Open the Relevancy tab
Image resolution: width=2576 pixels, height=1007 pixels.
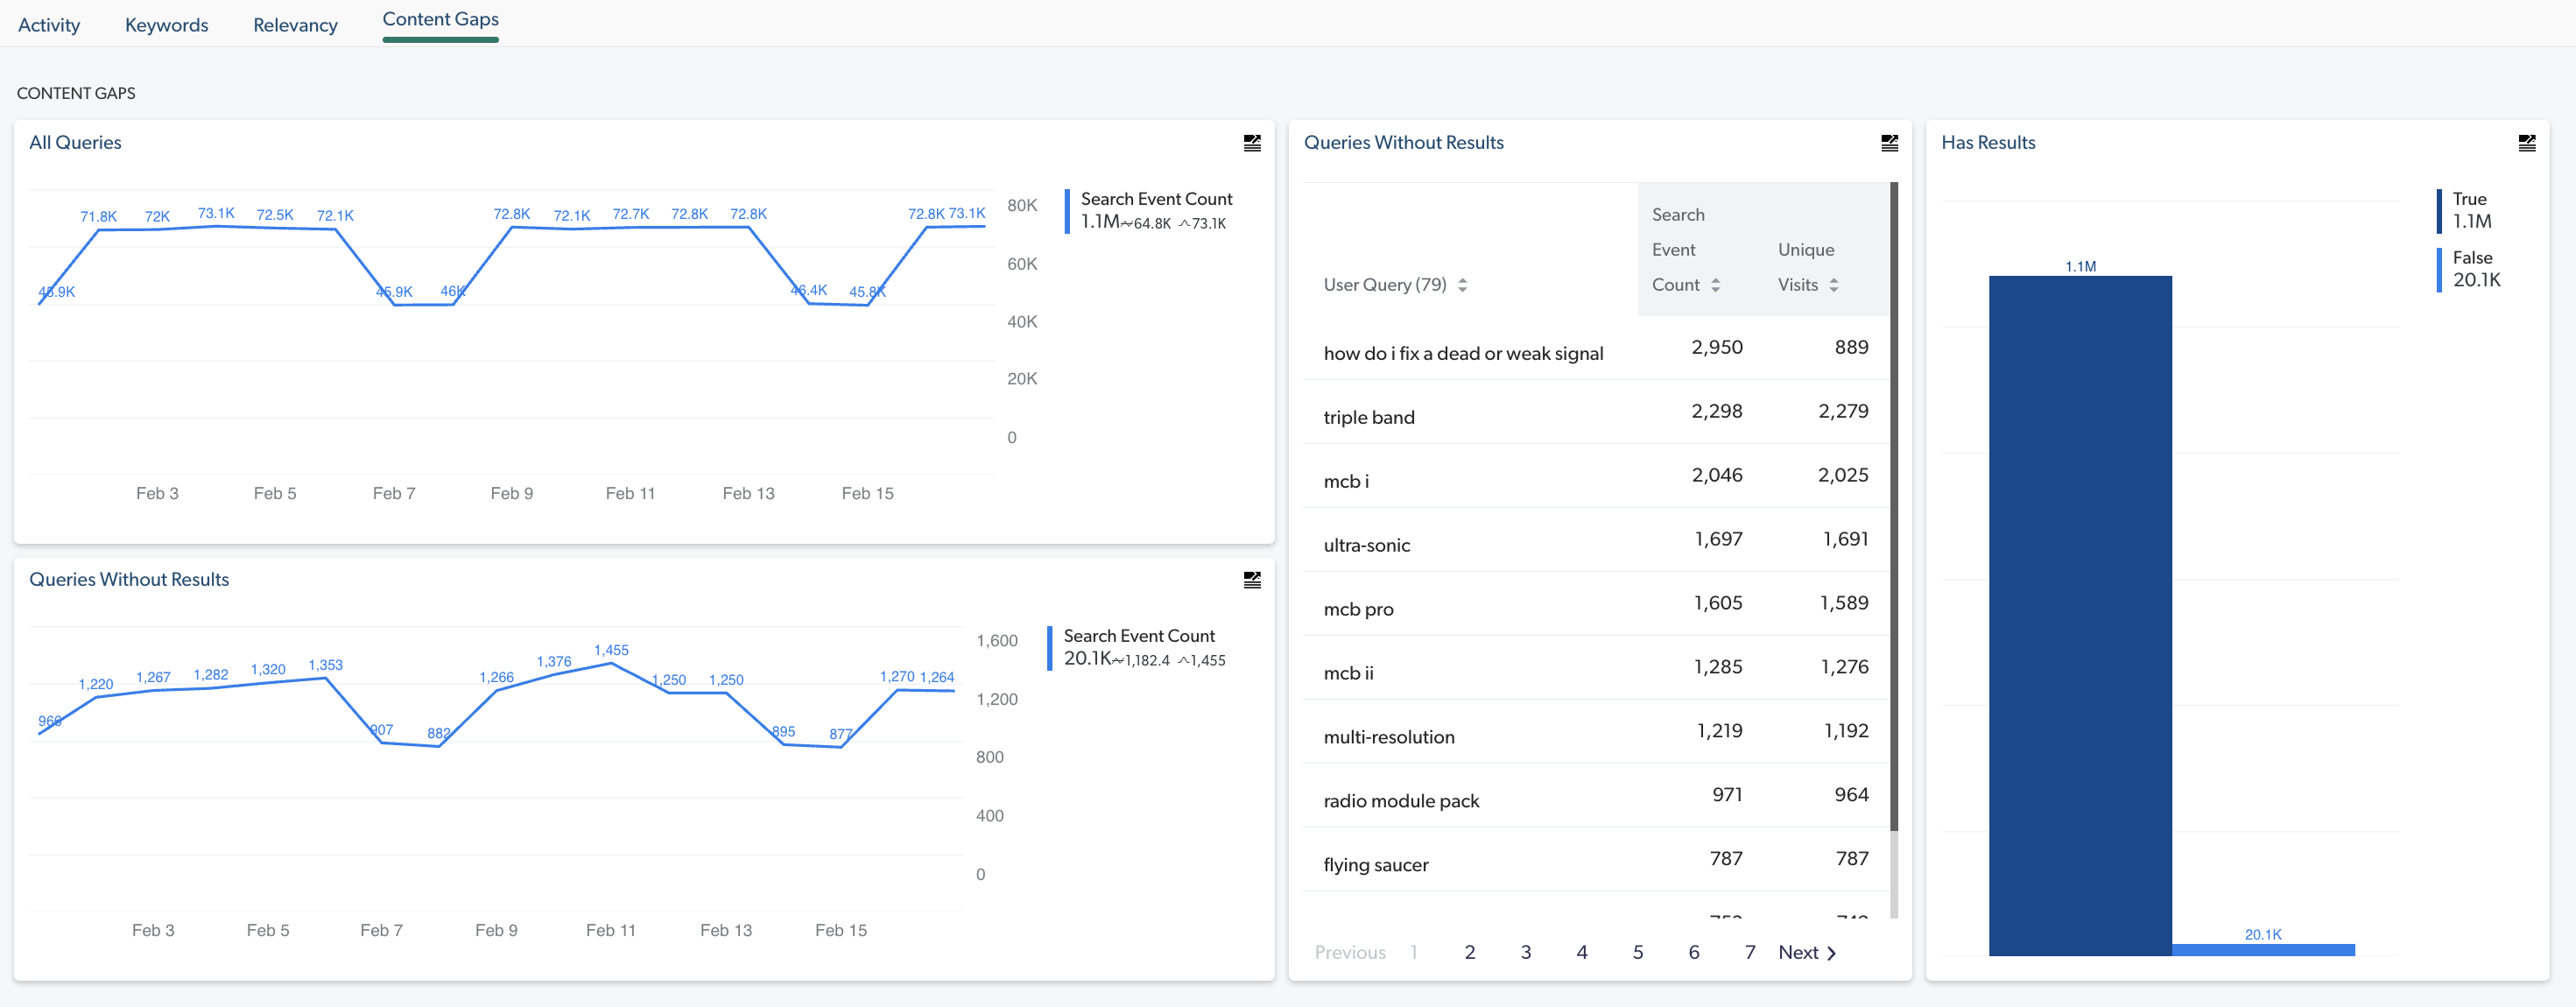click(295, 24)
